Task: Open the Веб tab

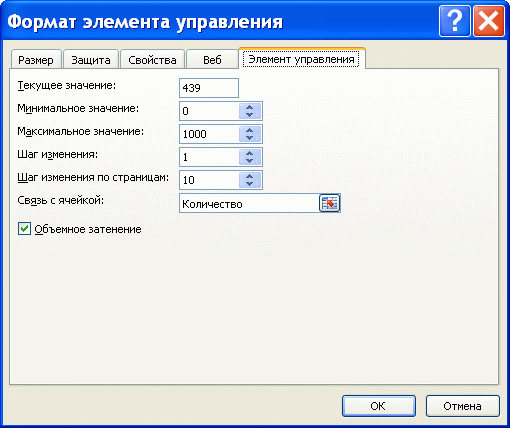Action: (212, 60)
